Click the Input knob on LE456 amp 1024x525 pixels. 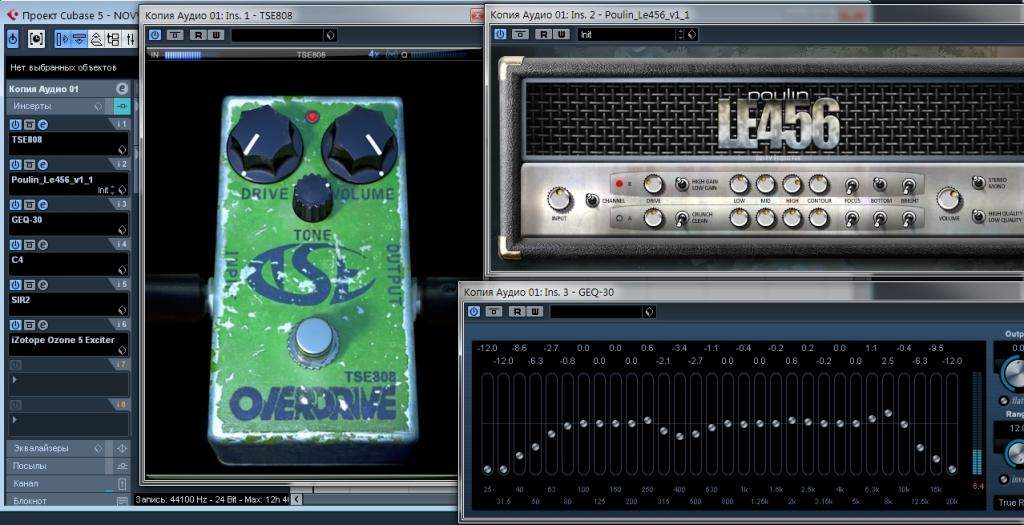(x=560, y=199)
